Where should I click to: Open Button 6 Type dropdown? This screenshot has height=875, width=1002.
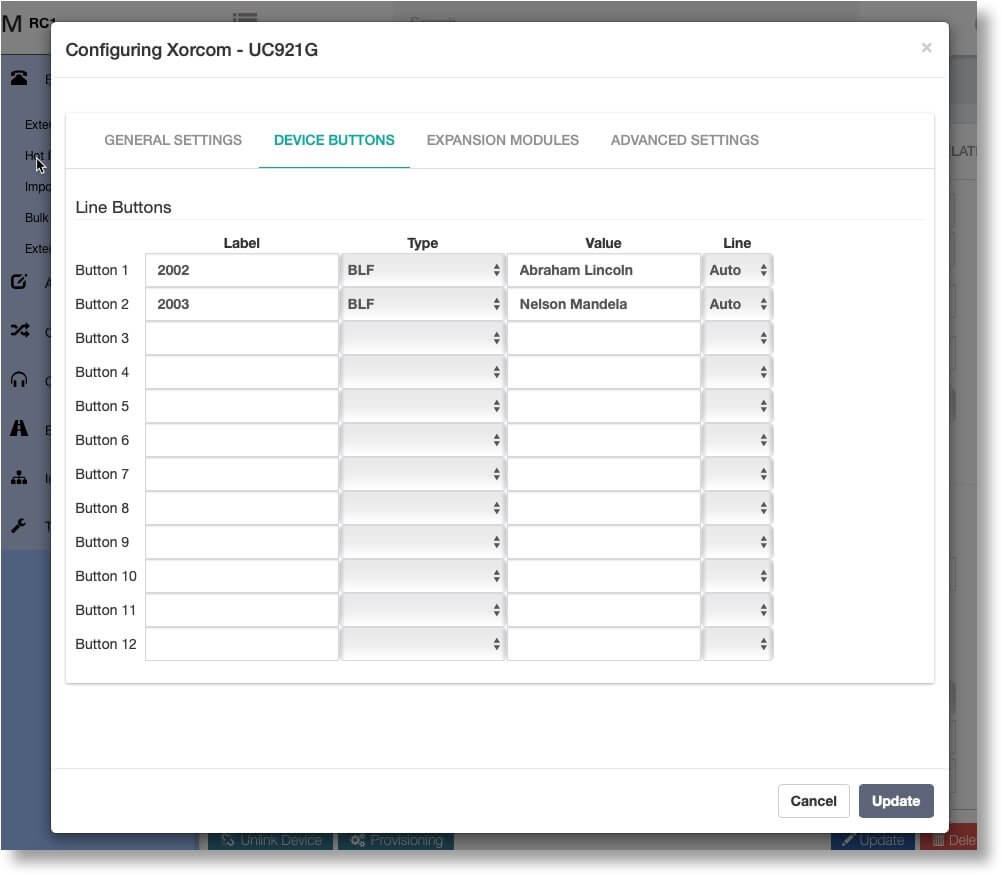[422, 440]
